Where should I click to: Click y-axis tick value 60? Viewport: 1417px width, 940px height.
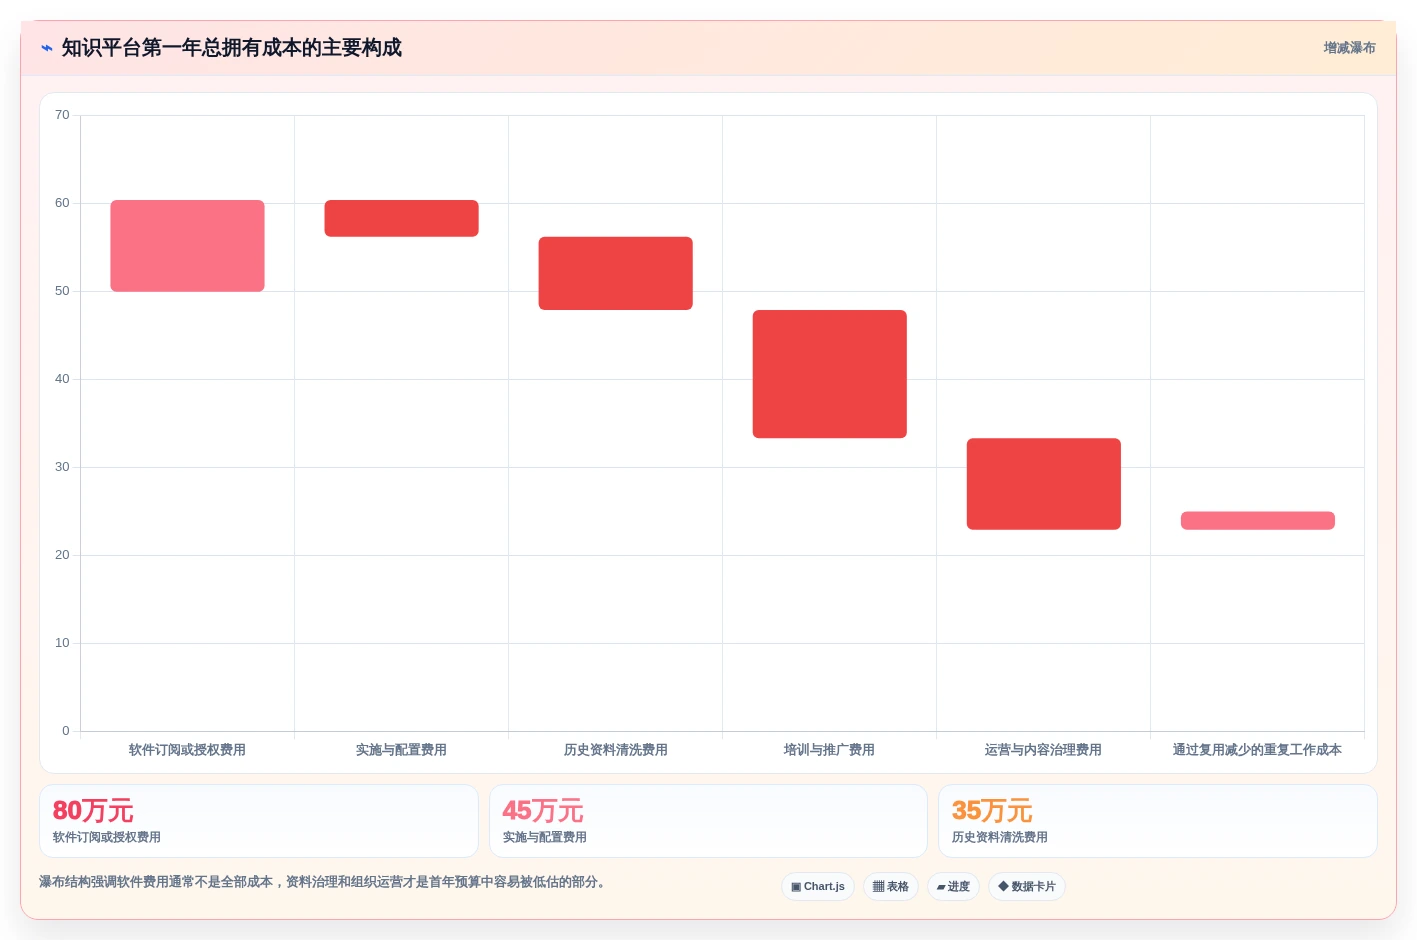pyautogui.click(x=62, y=203)
